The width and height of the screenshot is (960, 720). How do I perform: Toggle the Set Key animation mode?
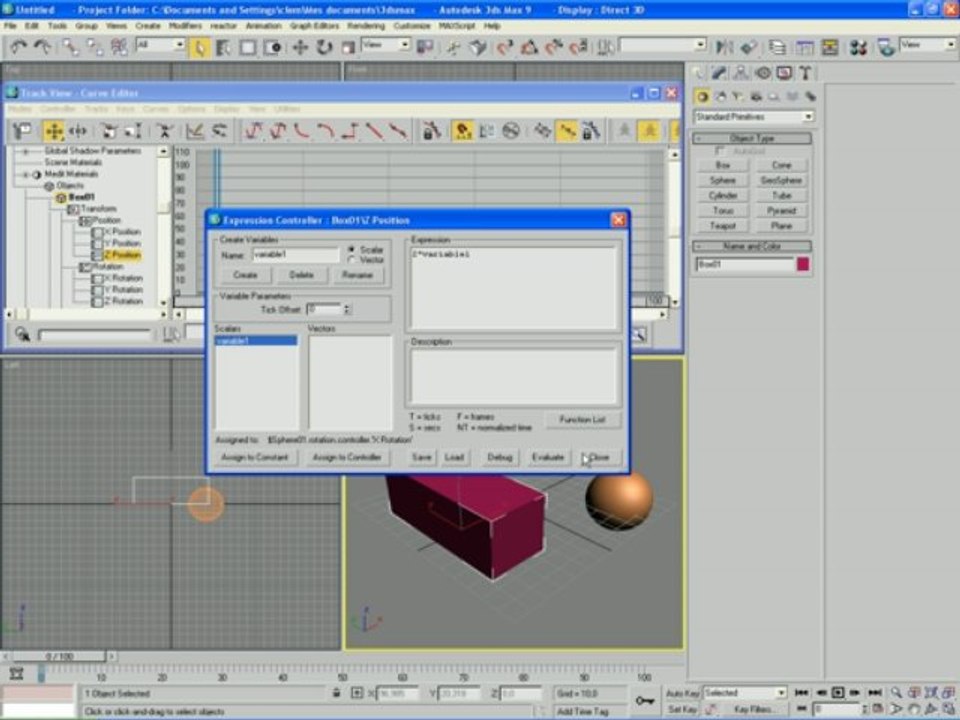682,710
